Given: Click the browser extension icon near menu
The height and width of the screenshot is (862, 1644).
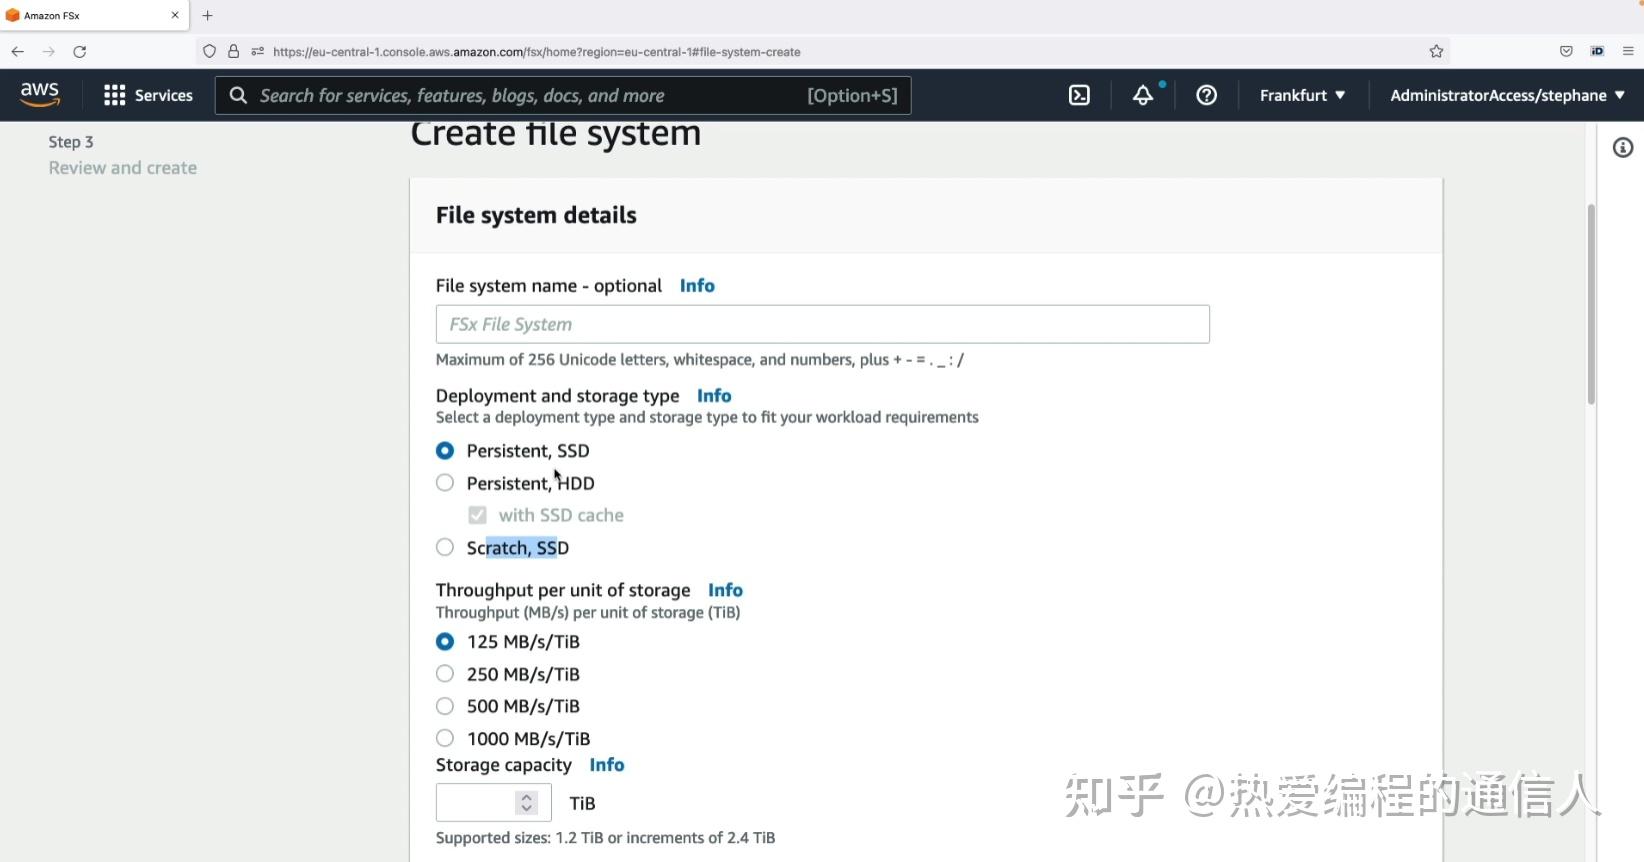Looking at the screenshot, I should click(1597, 51).
